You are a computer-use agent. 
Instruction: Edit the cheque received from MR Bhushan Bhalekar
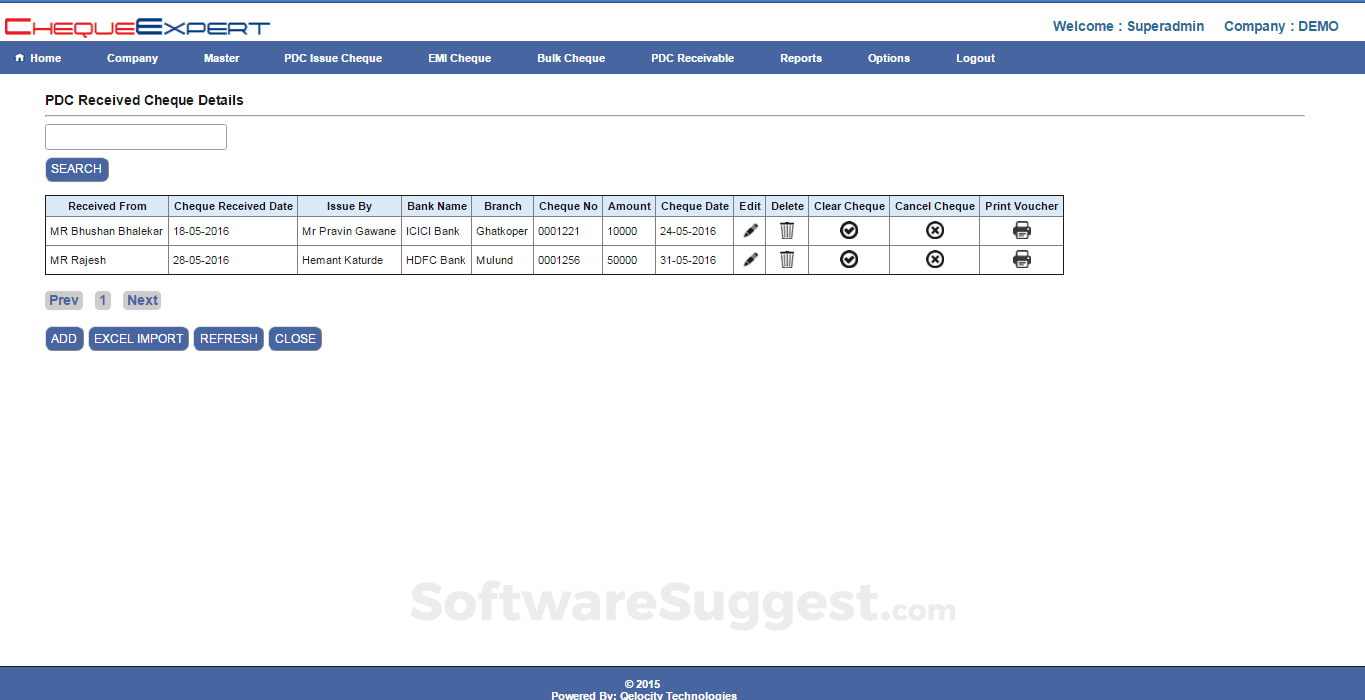(x=749, y=230)
